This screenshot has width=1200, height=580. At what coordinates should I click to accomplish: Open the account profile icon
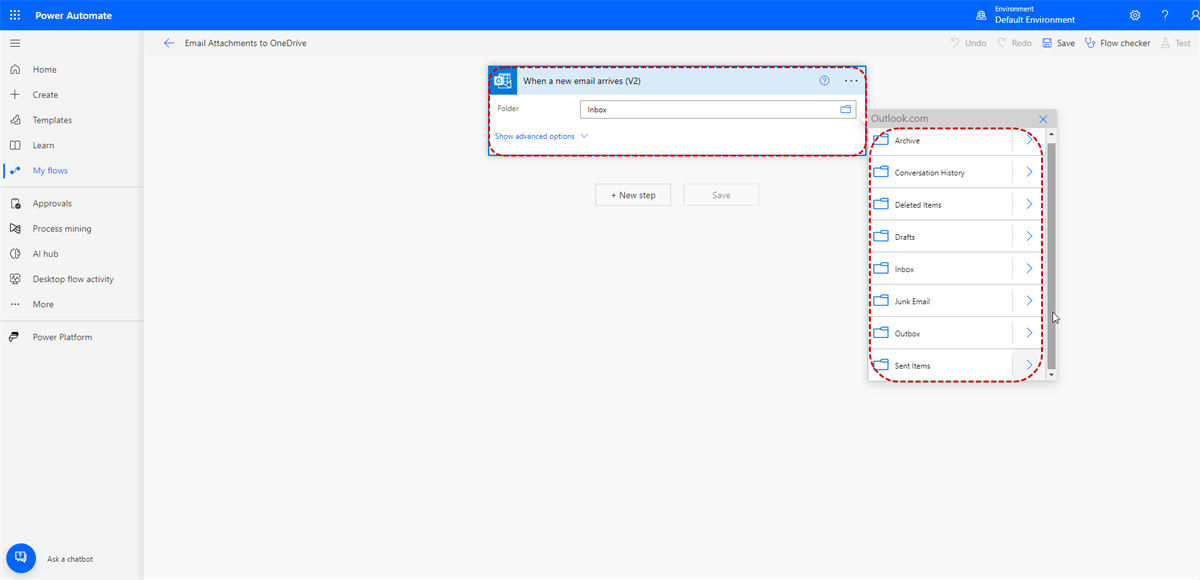pos(1194,15)
